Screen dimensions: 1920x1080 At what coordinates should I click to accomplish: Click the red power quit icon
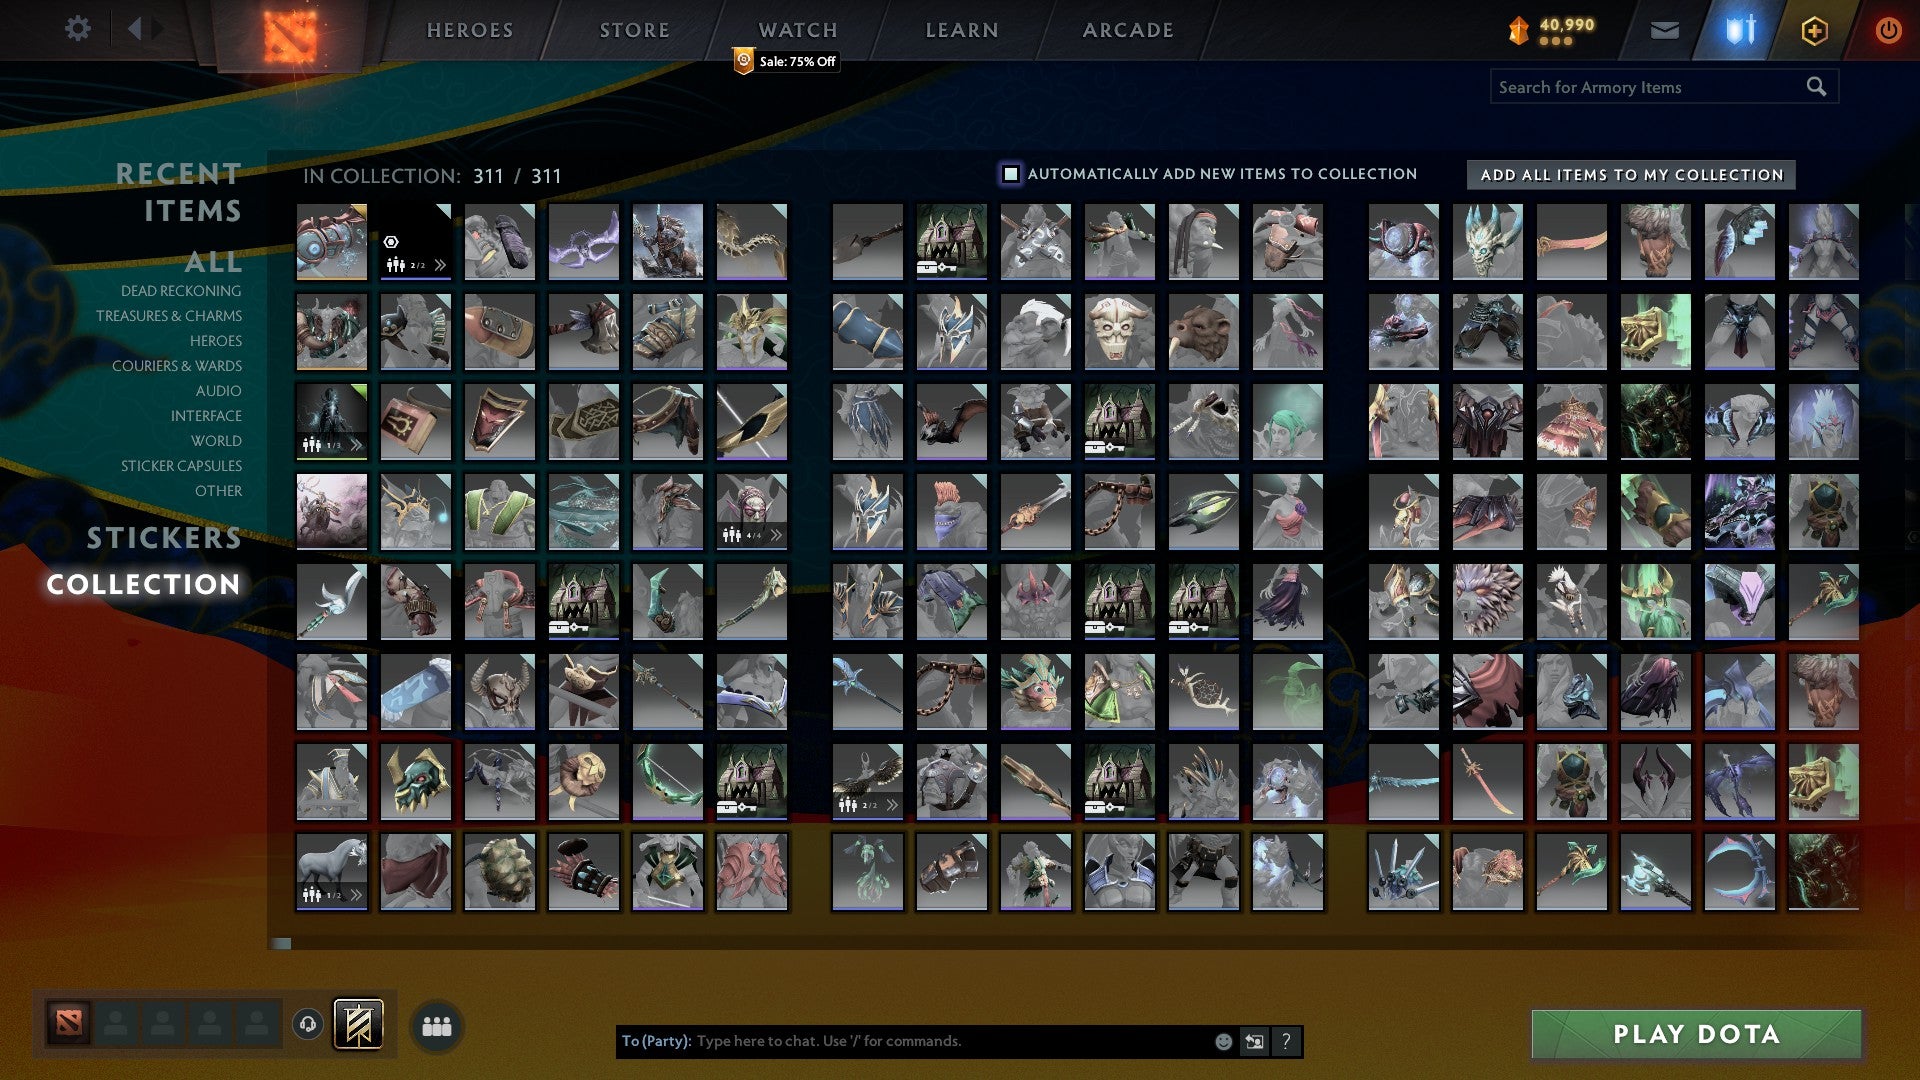1887,30
